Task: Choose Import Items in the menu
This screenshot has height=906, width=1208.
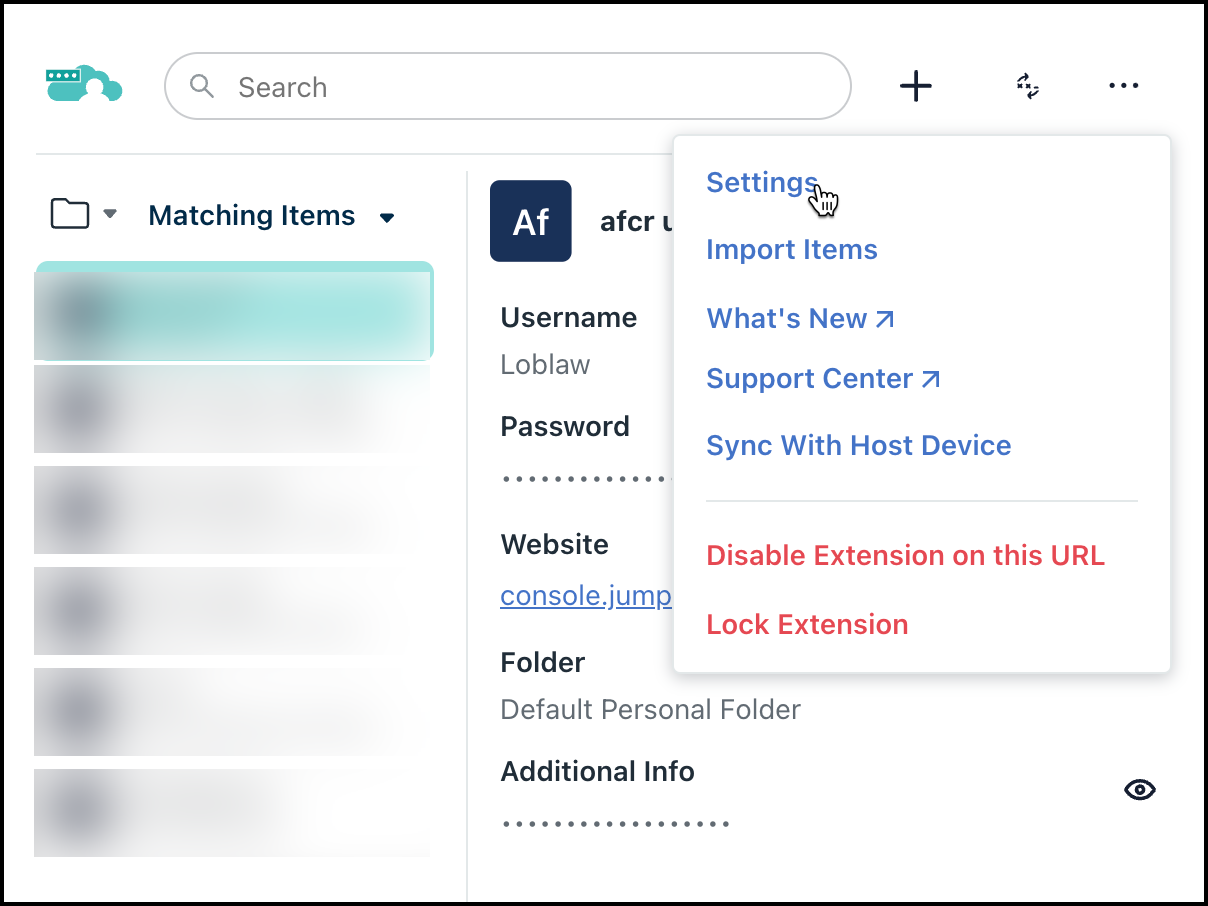Action: [791, 249]
